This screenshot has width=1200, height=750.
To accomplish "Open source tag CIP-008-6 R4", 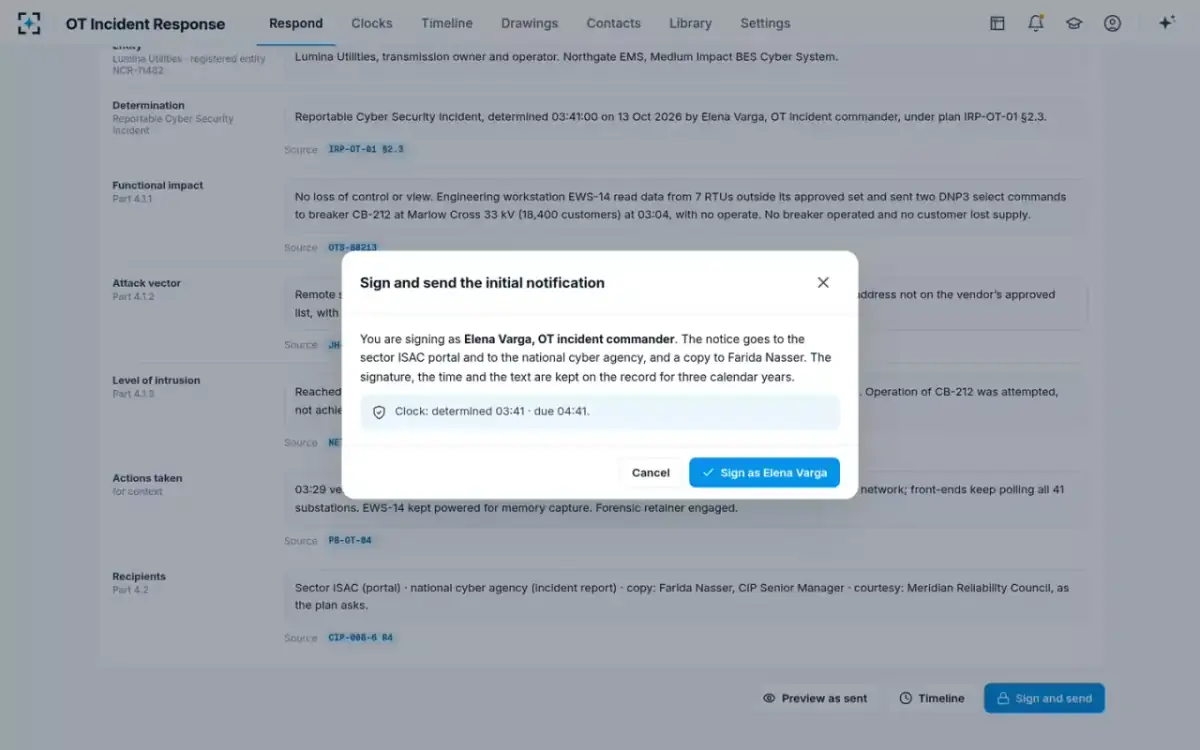I will [361, 638].
